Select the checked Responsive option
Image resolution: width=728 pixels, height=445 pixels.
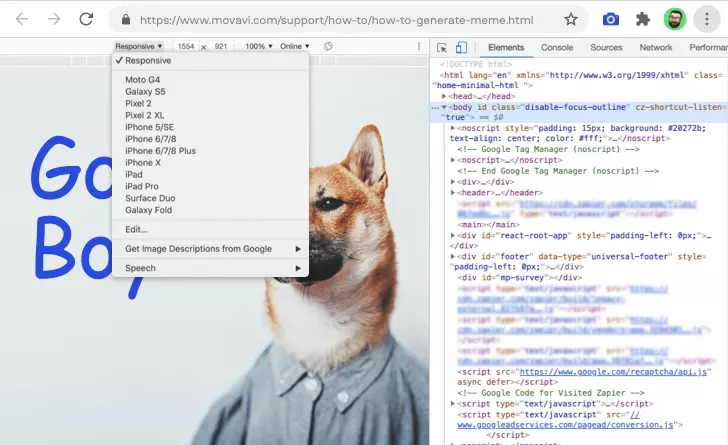[x=210, y=60]
